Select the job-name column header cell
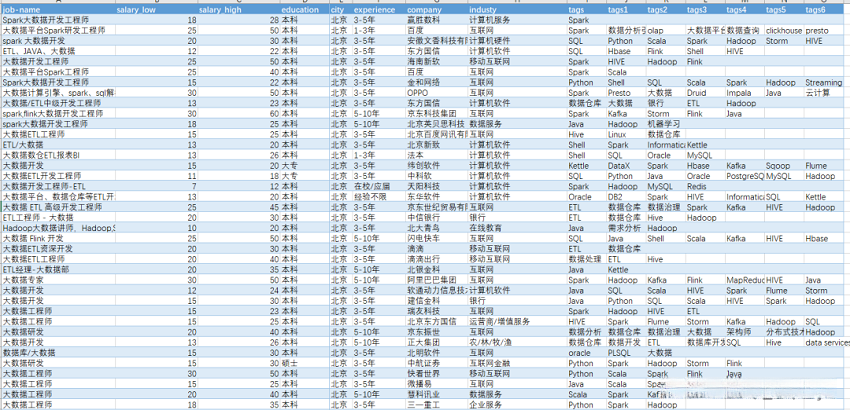 click(x=57, y=10)
